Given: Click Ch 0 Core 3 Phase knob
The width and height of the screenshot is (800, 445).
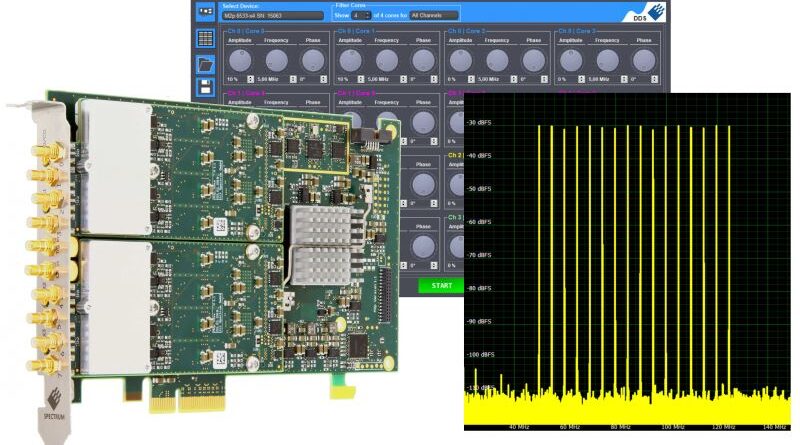Looking at the screenshot, I should click(x=645, y=59).
